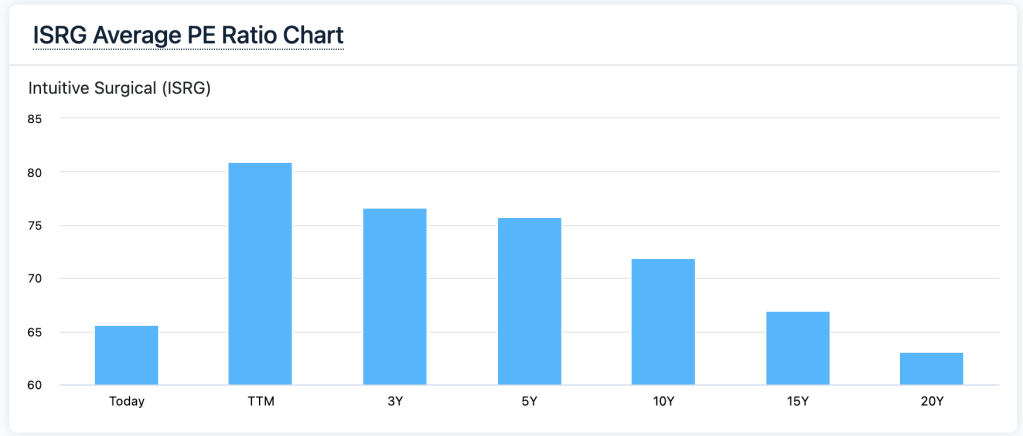Click the TTM x-axis label
Image resolution: width=1023 pixels, height=436 pixels.
coord(261,402)
